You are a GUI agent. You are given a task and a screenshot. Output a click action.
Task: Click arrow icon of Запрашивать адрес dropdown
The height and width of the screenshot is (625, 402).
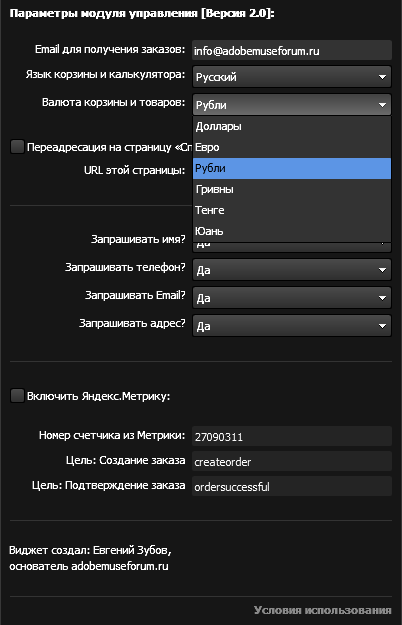click(x=382, y=326)
